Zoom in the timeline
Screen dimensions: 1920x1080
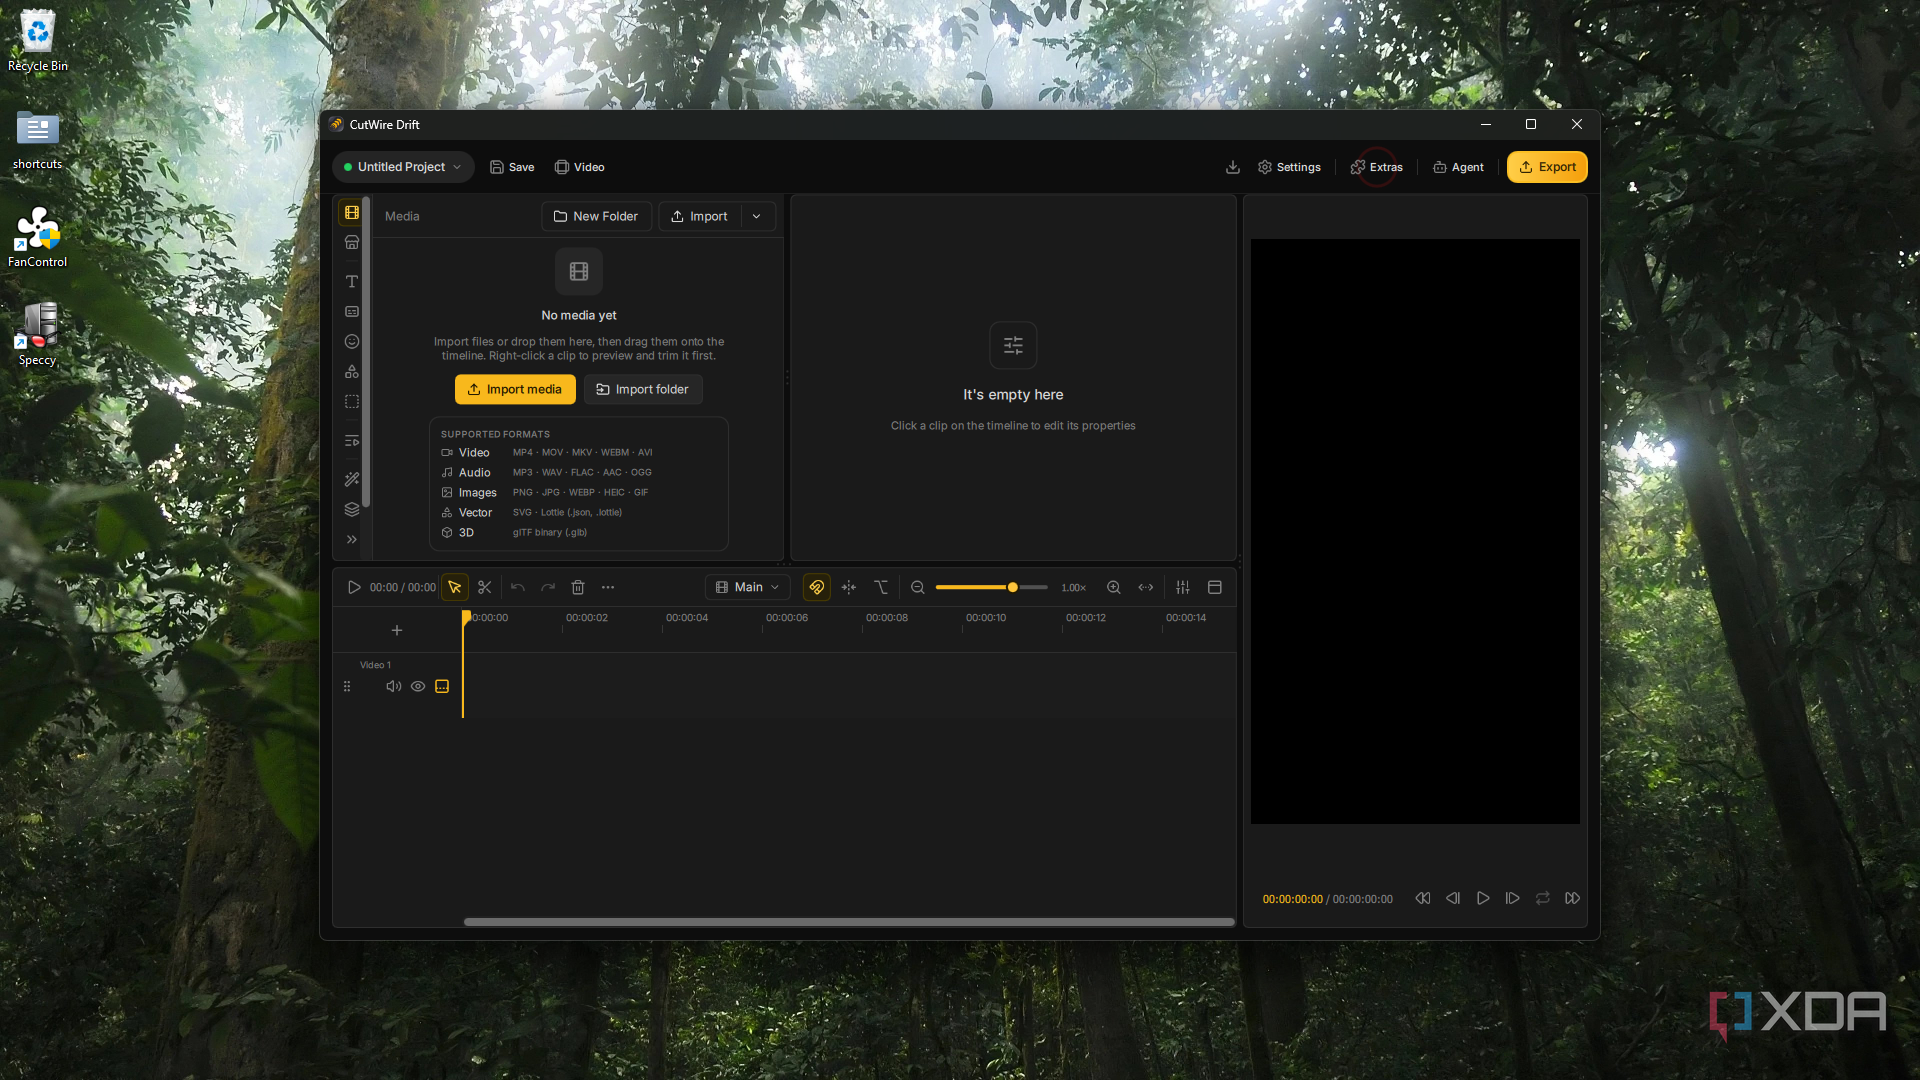point(1114,587)
